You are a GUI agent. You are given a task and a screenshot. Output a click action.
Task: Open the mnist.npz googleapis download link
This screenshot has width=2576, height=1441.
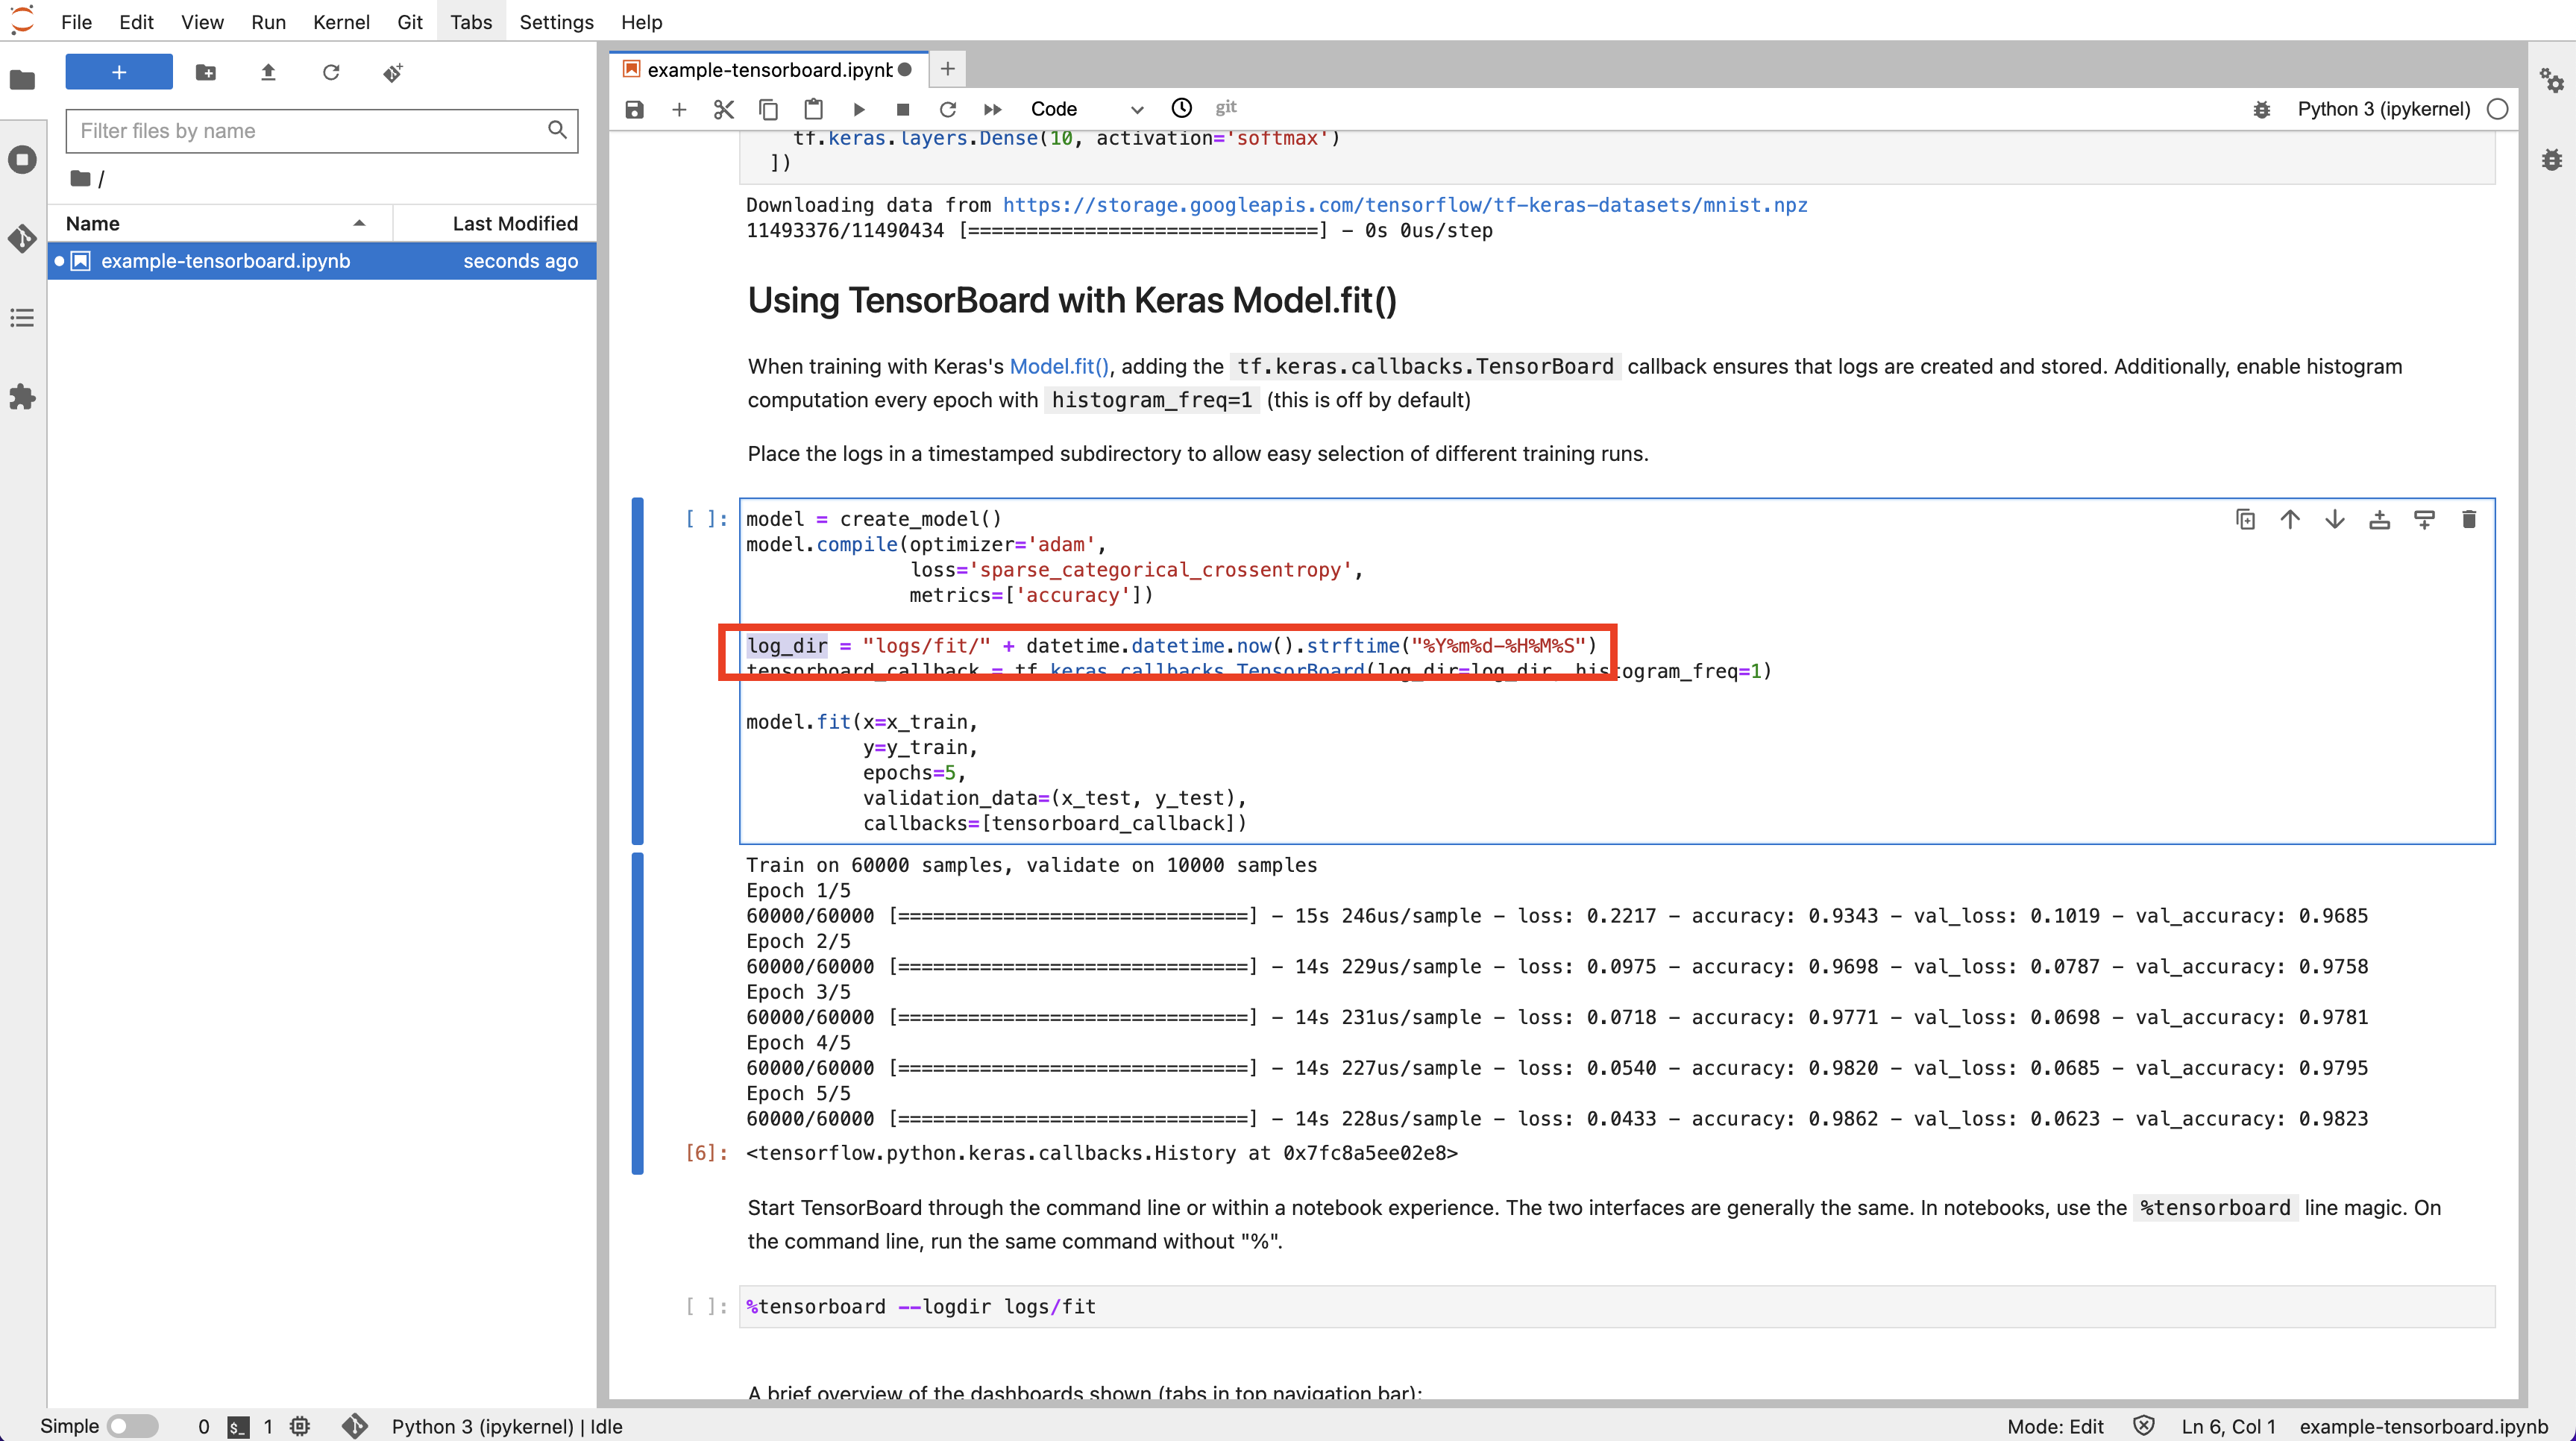(1404, 205)
